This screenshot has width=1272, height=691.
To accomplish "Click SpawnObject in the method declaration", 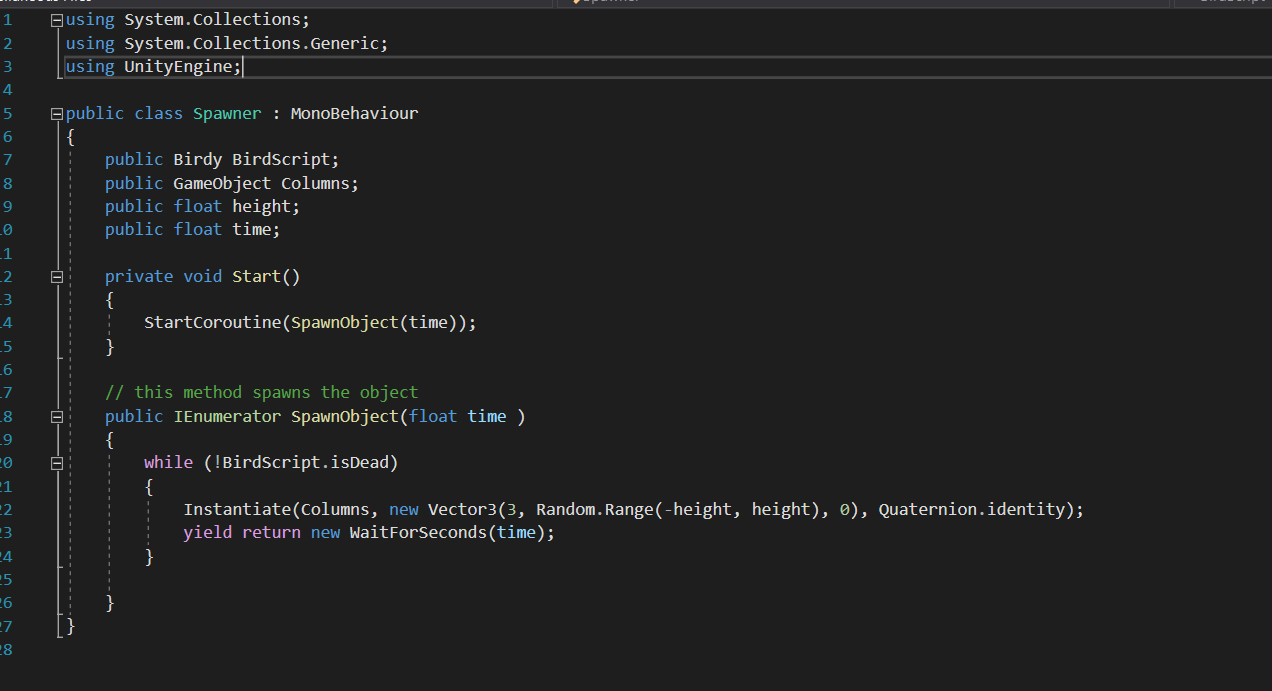I will tap(344, 416).
